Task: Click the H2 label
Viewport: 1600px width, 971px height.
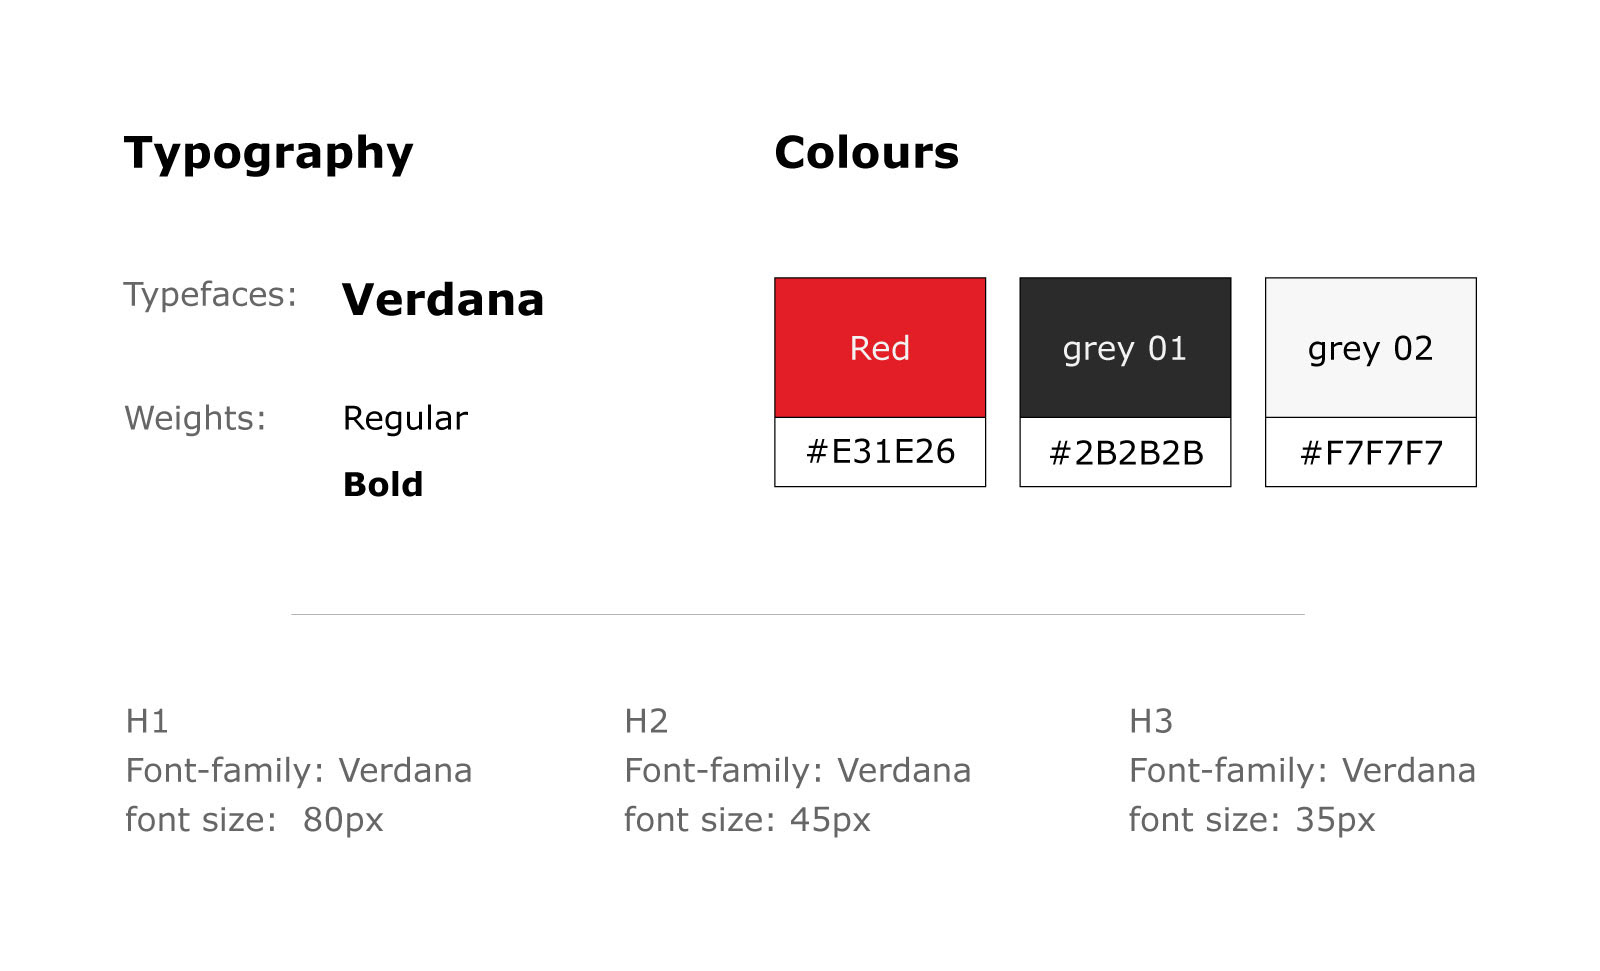Action: pyautogui.click(x=646, y=721)
